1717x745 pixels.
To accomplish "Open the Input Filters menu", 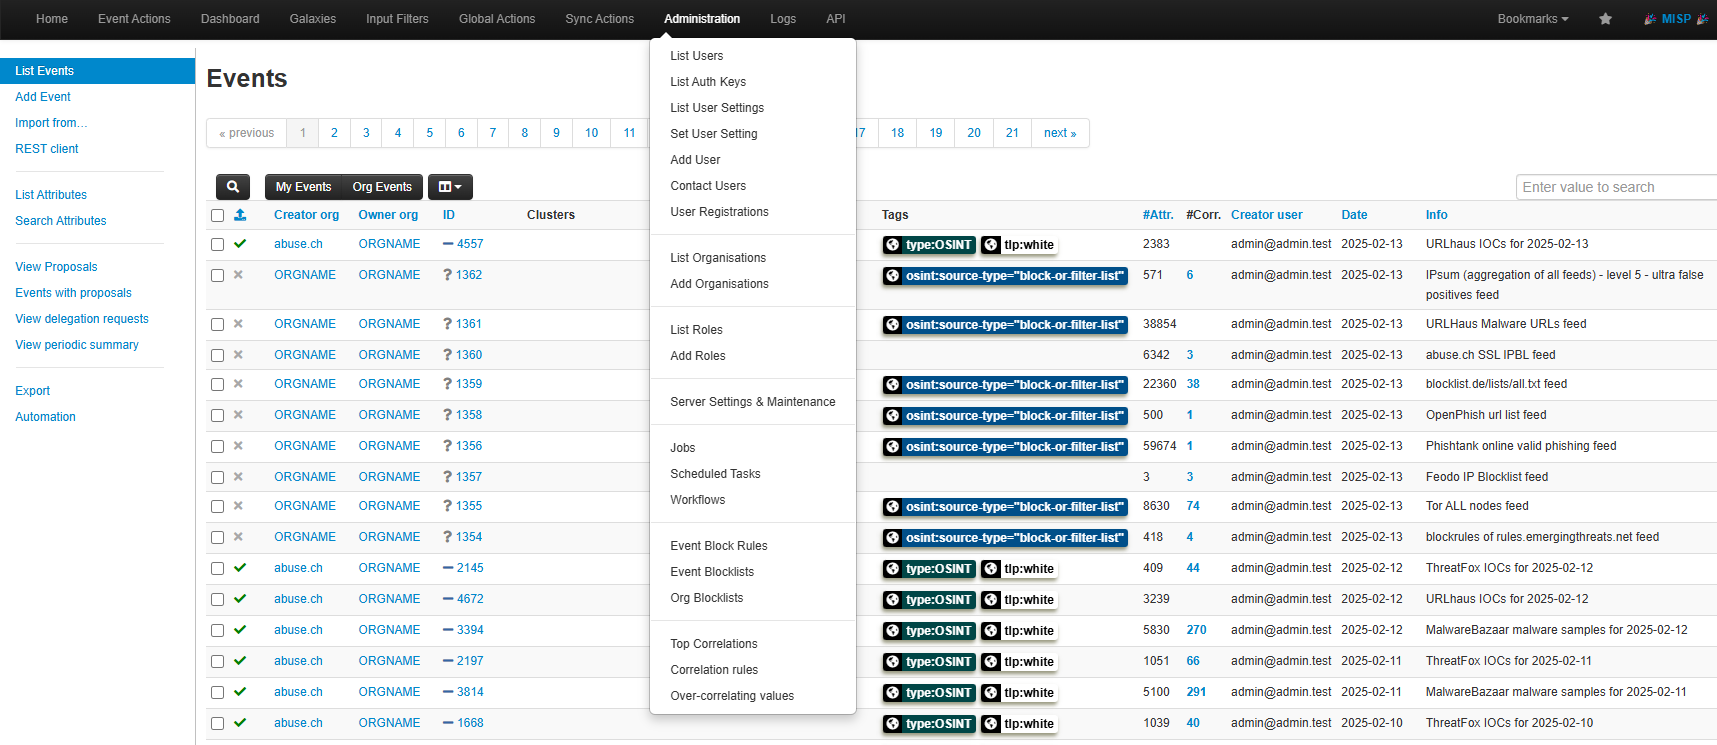I will pyautogui.click(x=397, y=19).
